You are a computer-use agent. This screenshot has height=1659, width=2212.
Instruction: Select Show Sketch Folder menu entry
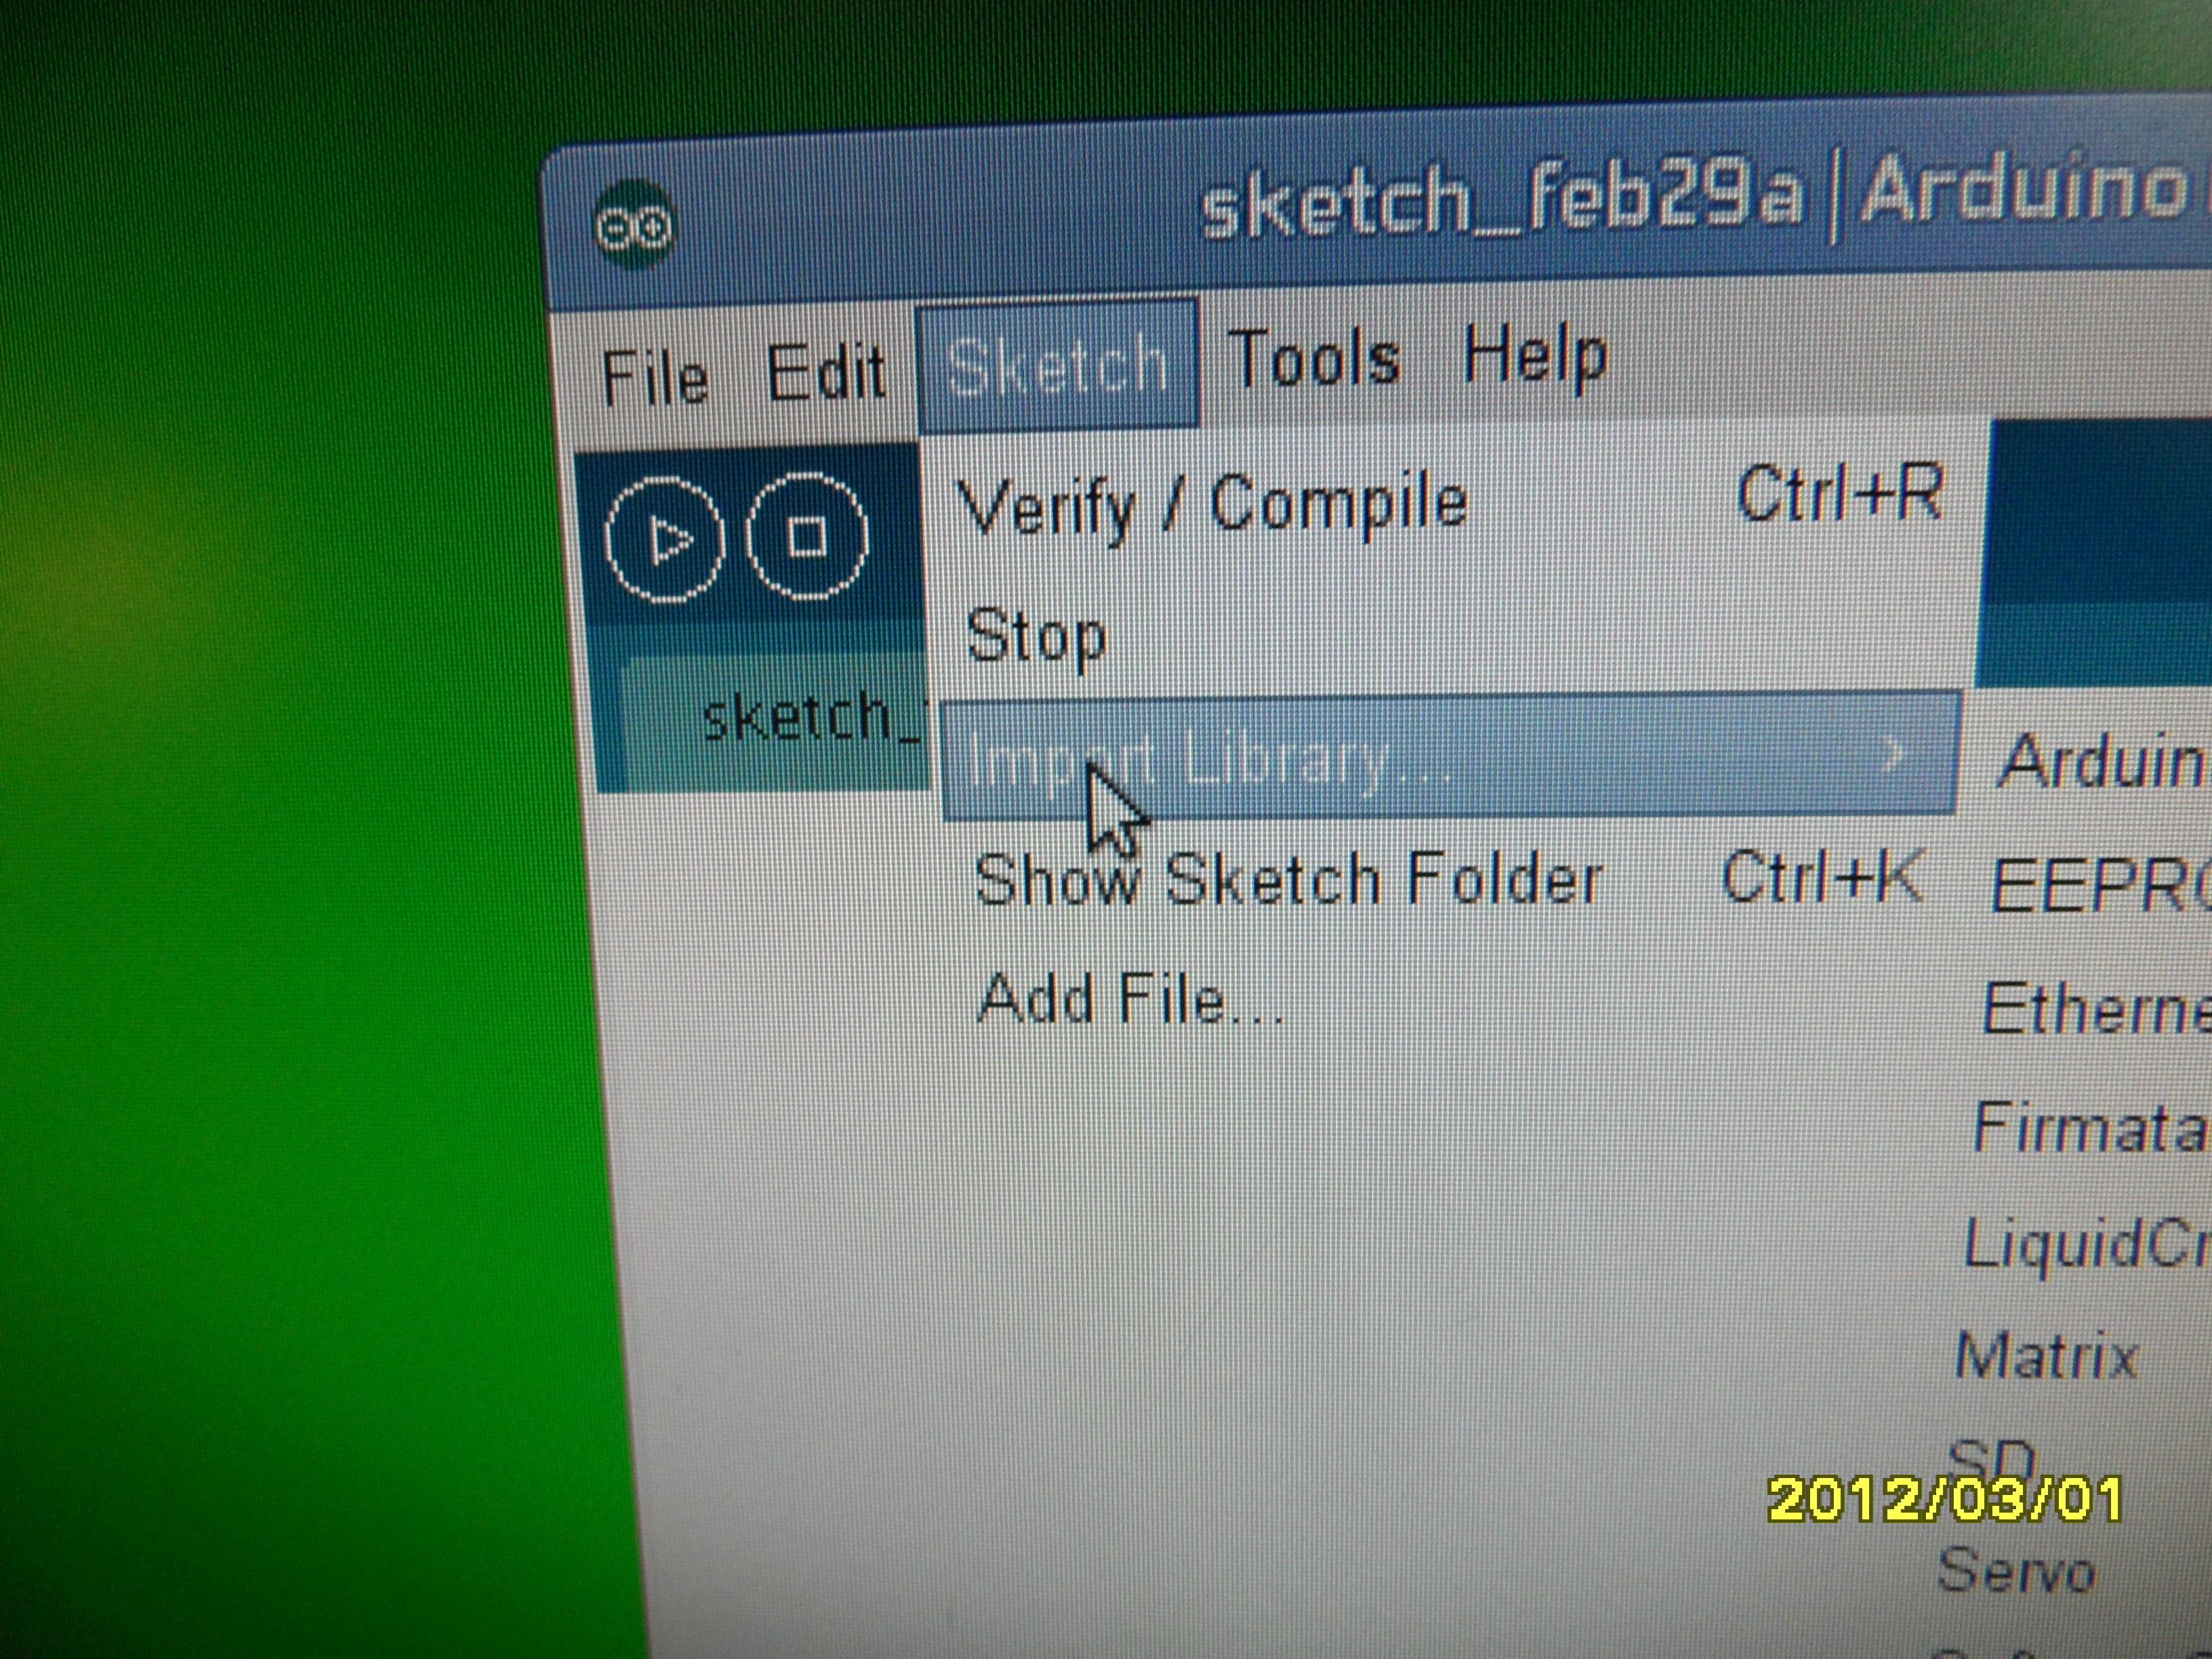tap(1450, 880)
